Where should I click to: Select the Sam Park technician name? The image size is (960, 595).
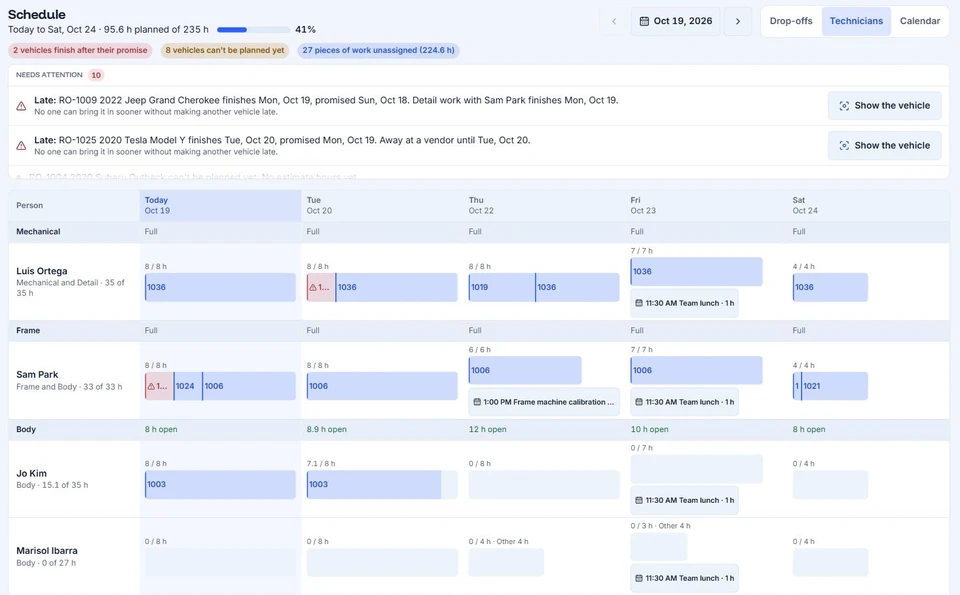pyautogui.click(x=37, y=374)
